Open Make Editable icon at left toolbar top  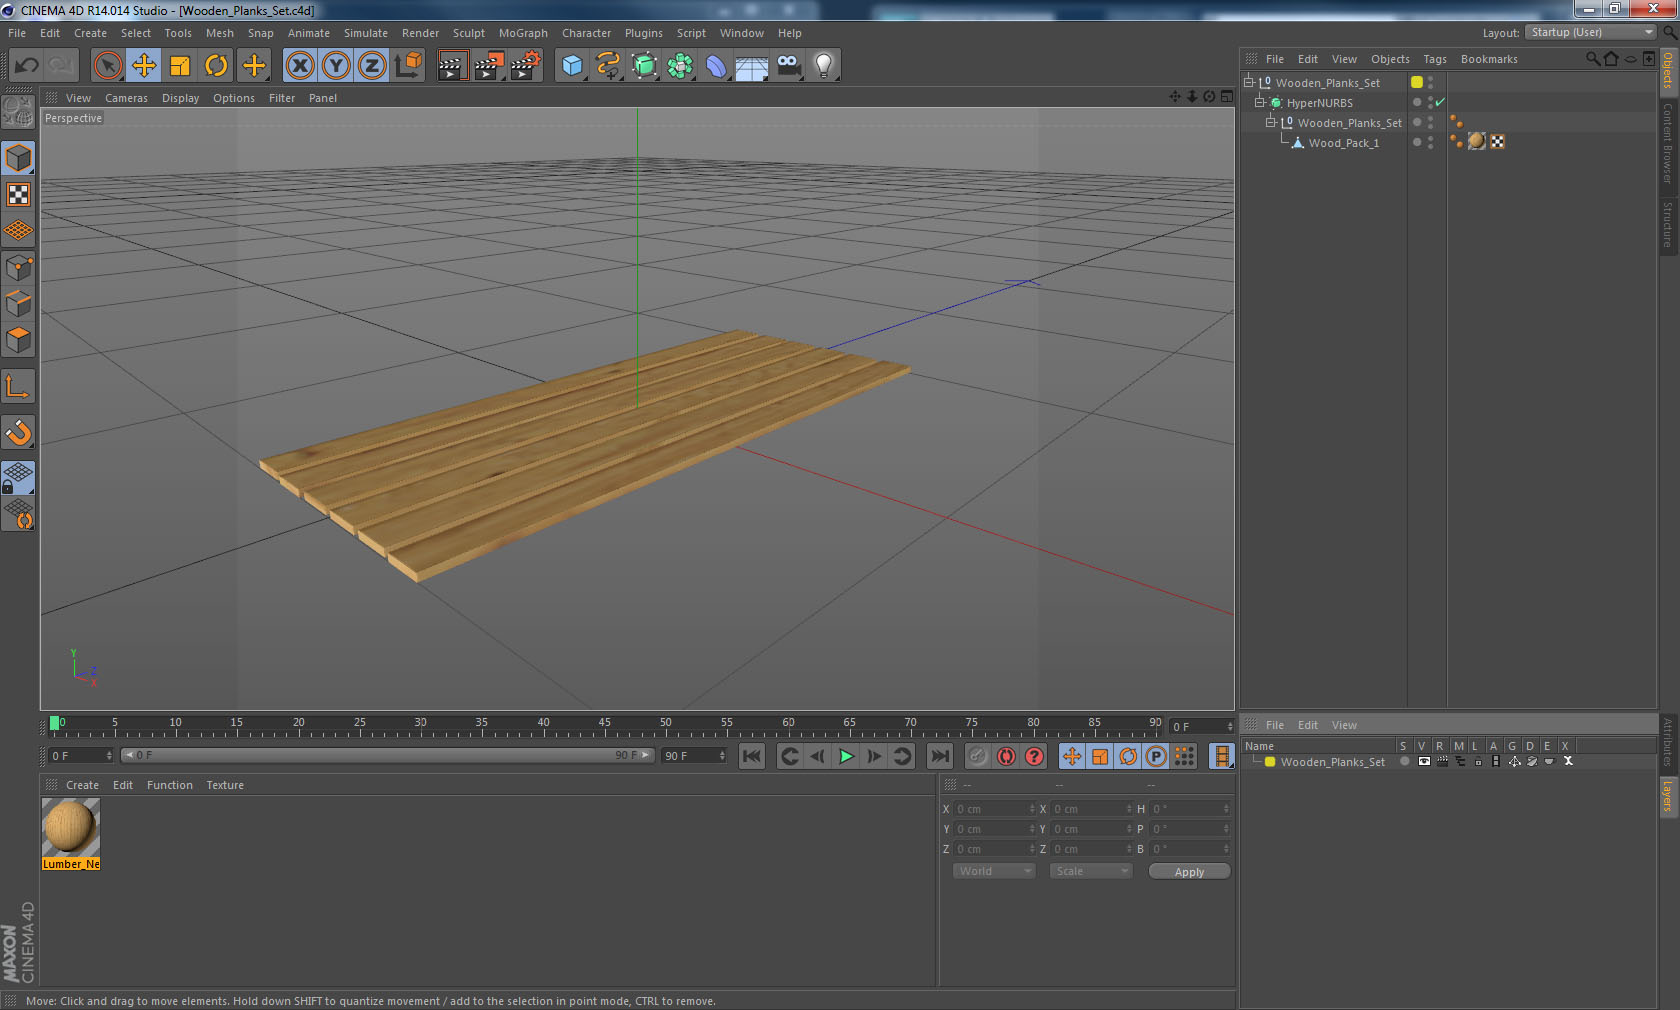click(x=19, y=111)
